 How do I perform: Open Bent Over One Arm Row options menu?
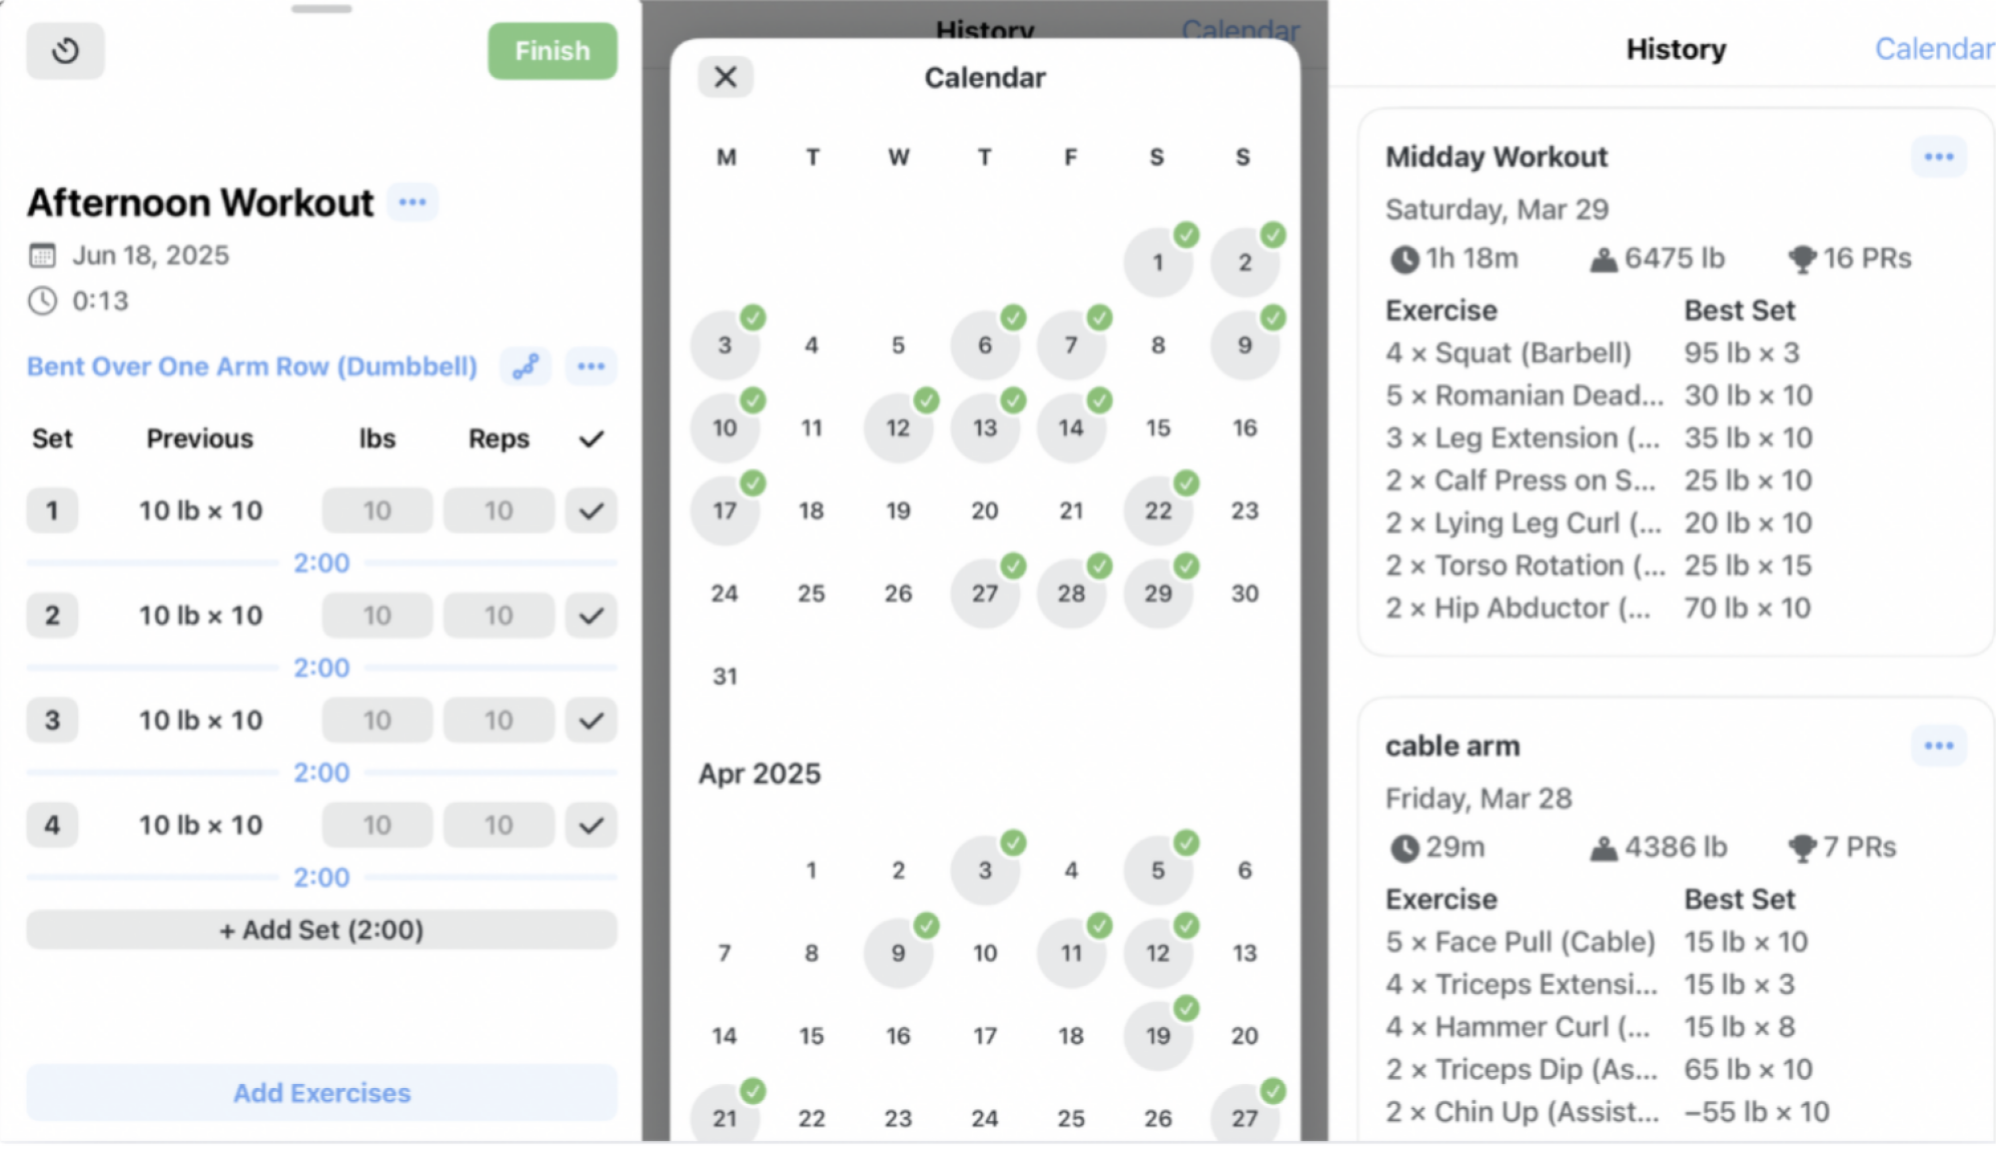[591, 367]
